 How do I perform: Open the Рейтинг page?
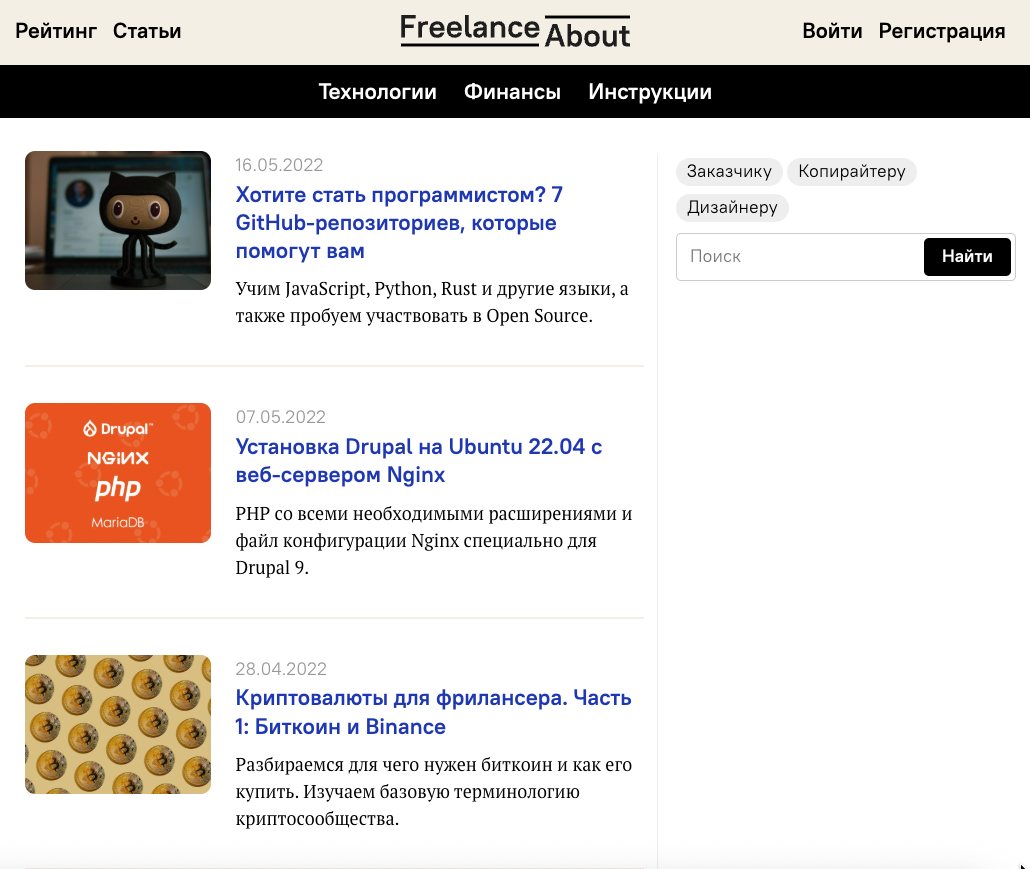pos(56,31)
